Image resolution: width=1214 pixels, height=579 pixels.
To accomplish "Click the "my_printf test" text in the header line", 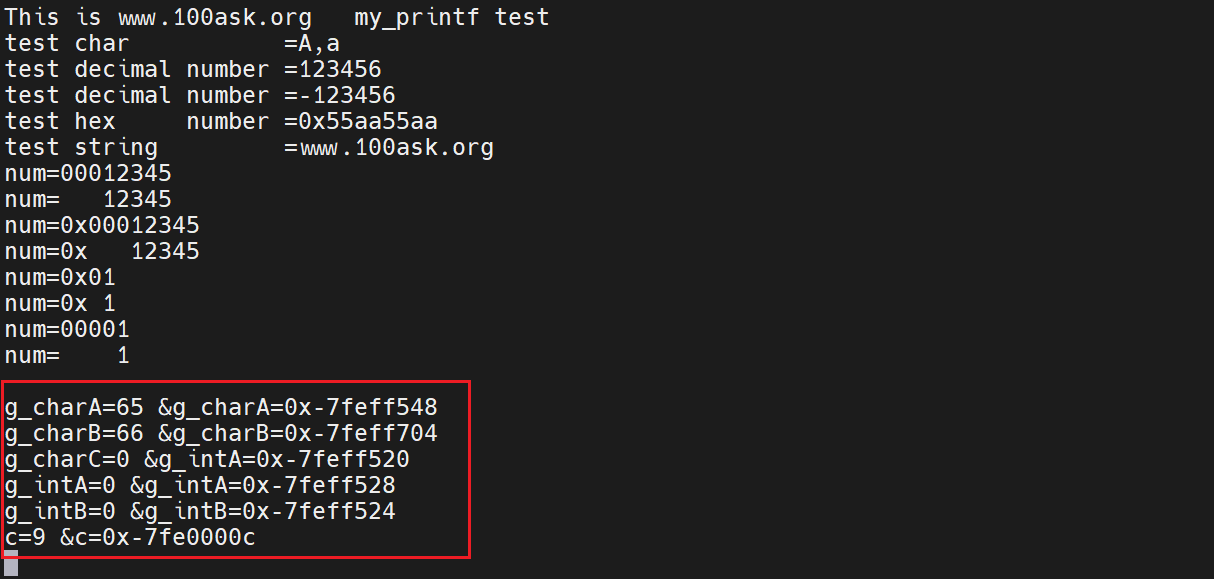I will pyautogui.click(x=451, y=18).
